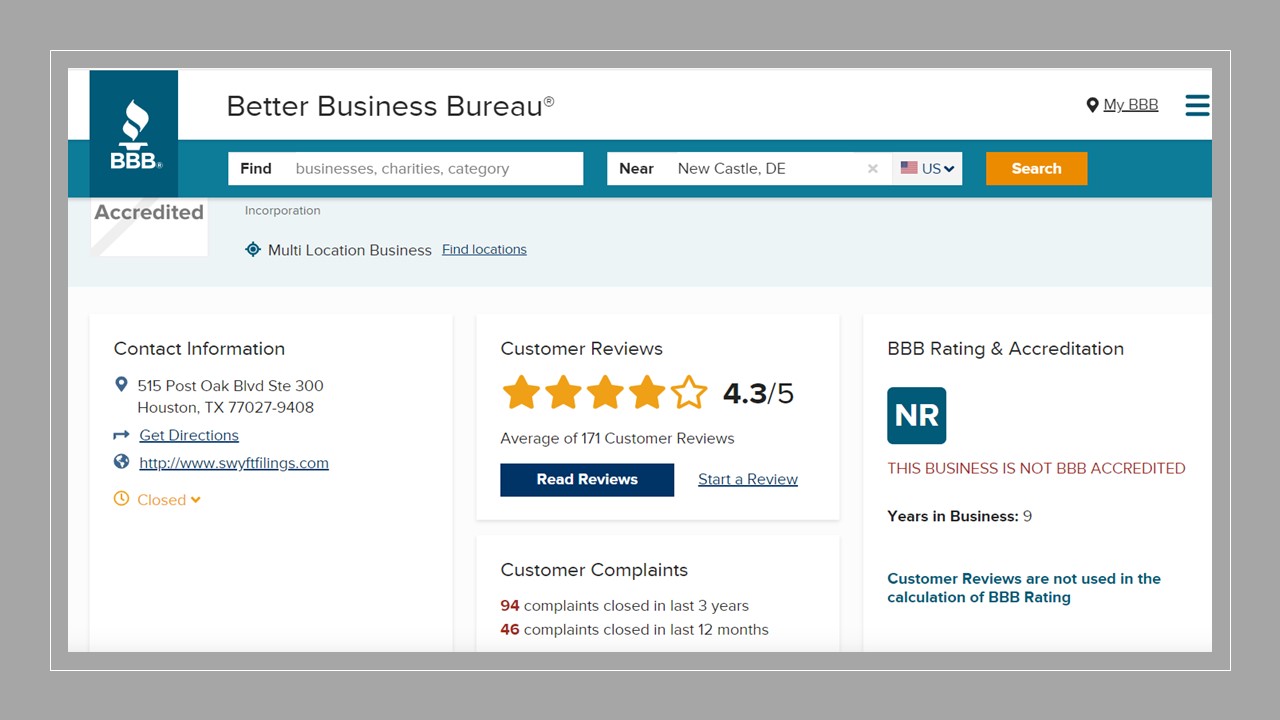
Task: Open Find locations link
Action: 484,250
